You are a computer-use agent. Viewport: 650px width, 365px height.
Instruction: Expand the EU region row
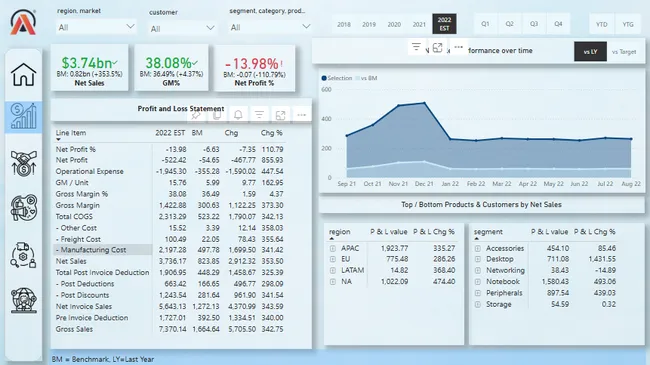click(332, 259)
